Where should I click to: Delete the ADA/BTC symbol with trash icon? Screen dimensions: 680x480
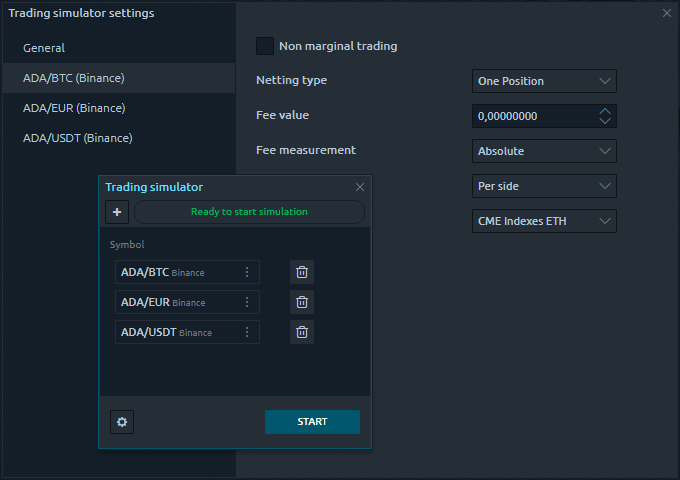pyautogui.click(x=302, y=272)
